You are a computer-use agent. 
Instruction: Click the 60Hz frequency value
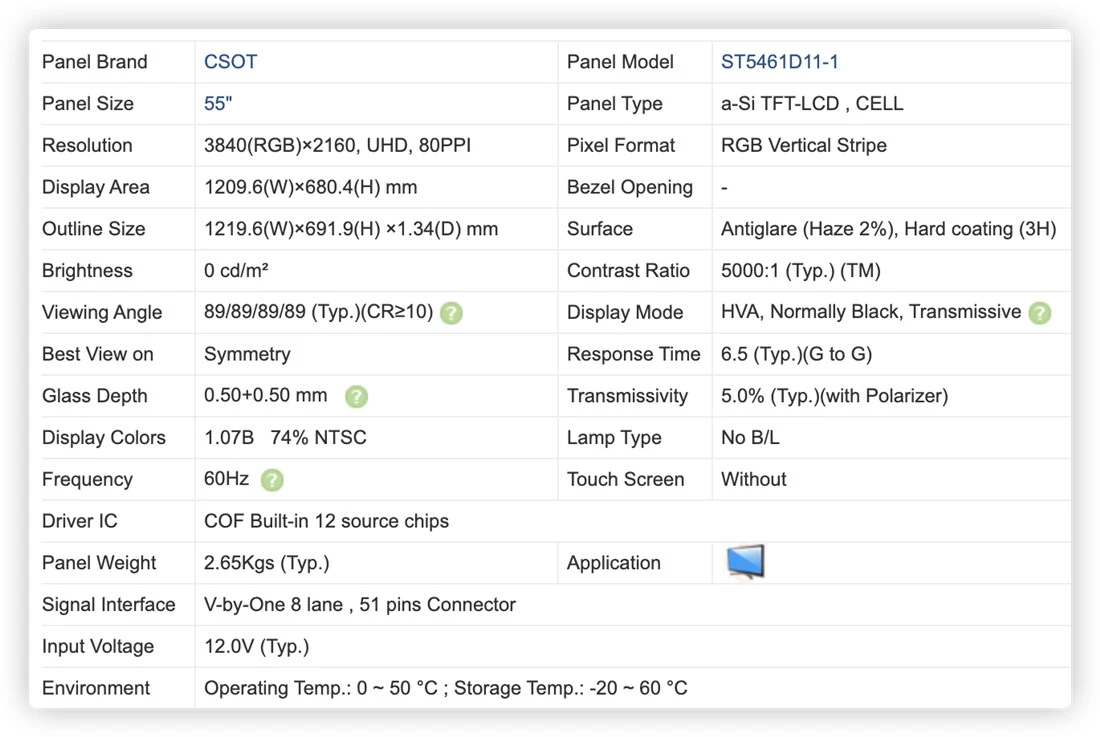(226, 479)
